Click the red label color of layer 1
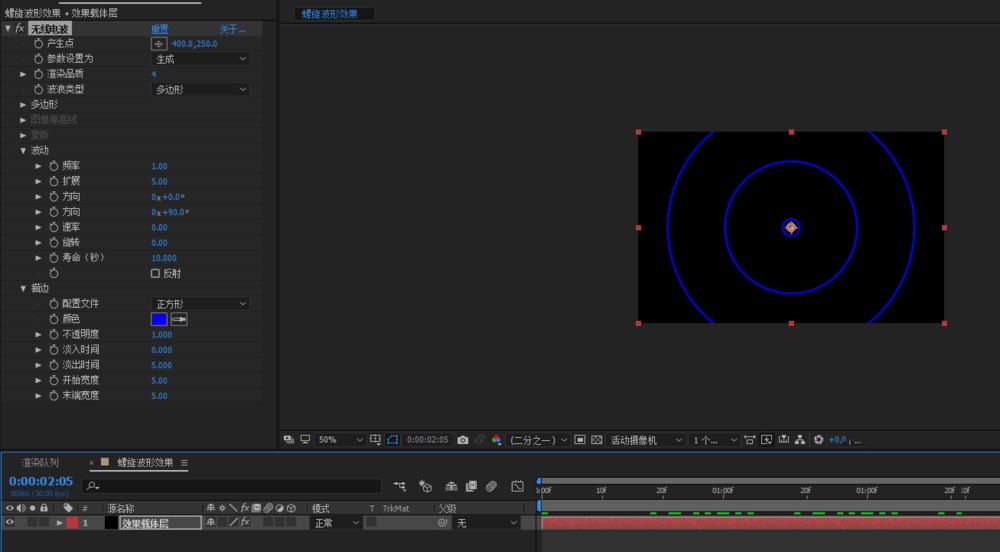 [x=72, y=522]
